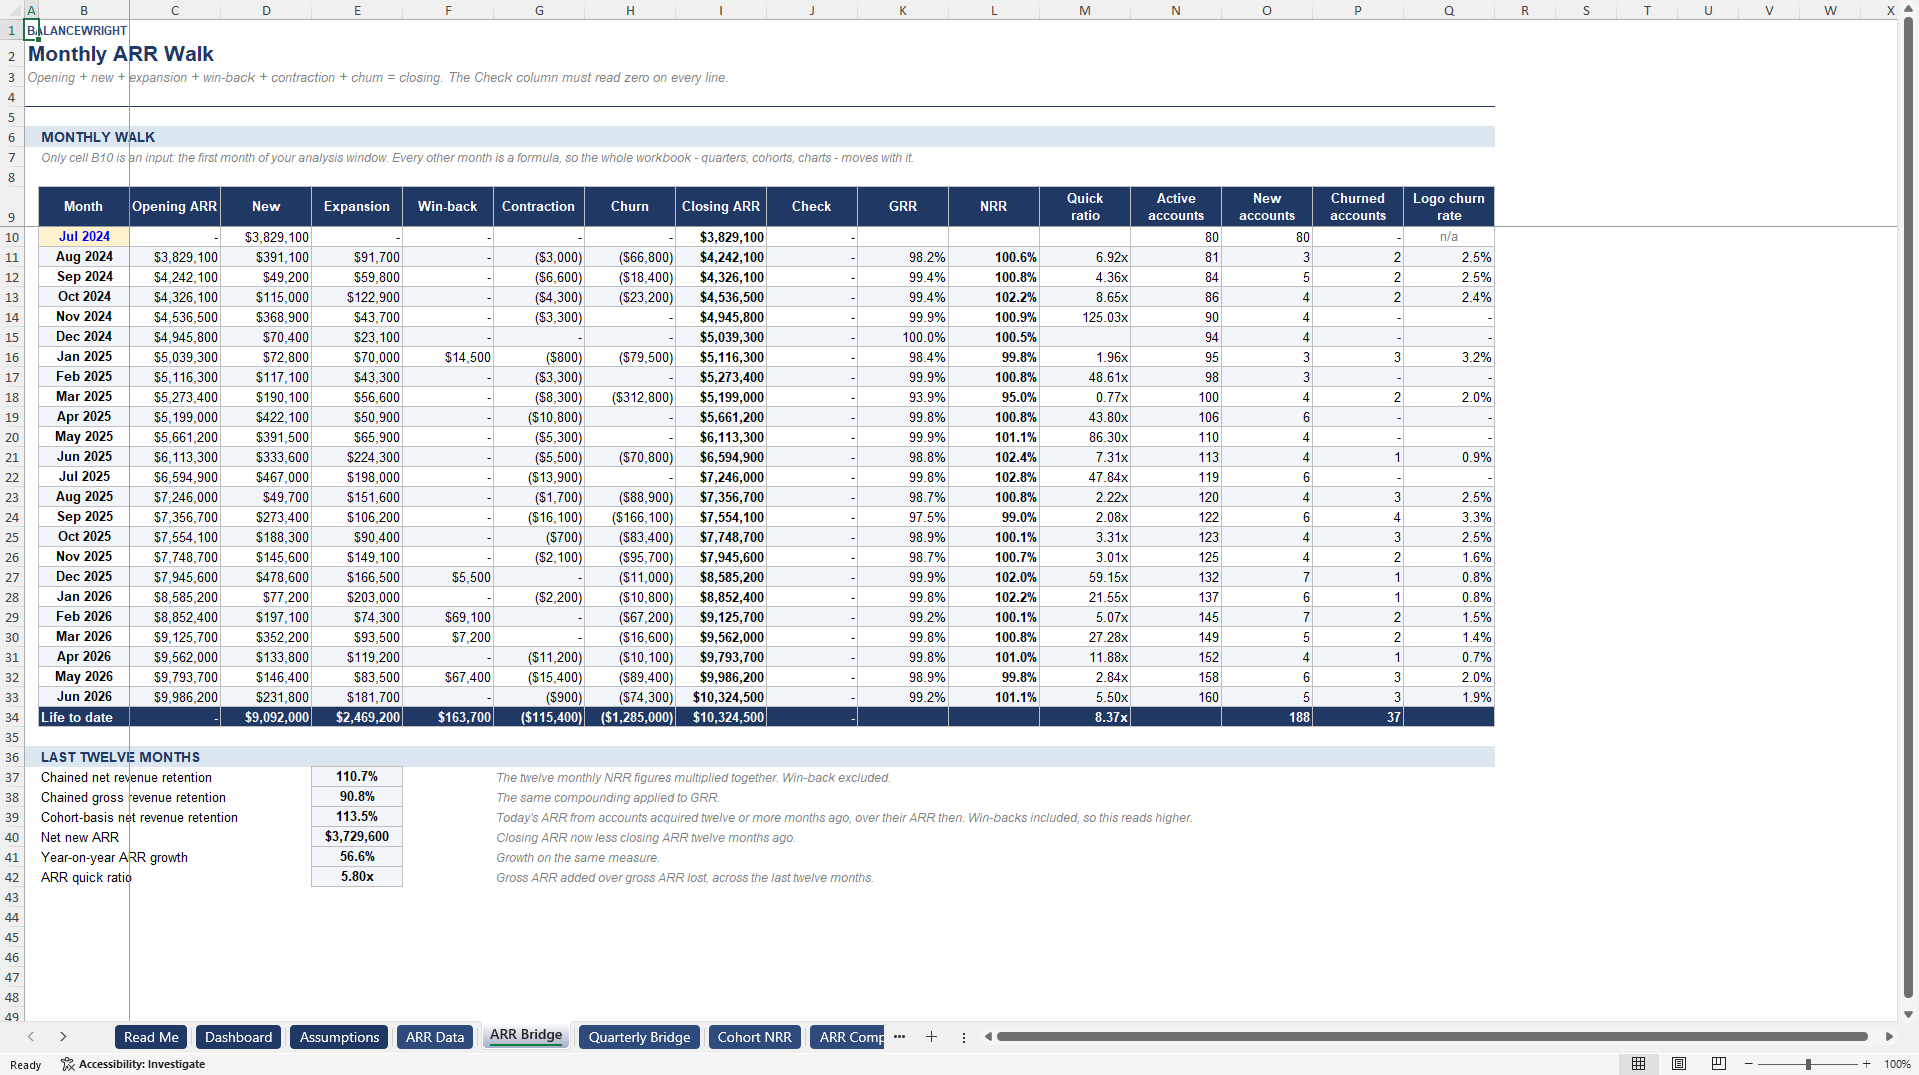Click the Closing ARR column header cell
The height and width of the screenshot is (1075, 1919).
[721, 206]
